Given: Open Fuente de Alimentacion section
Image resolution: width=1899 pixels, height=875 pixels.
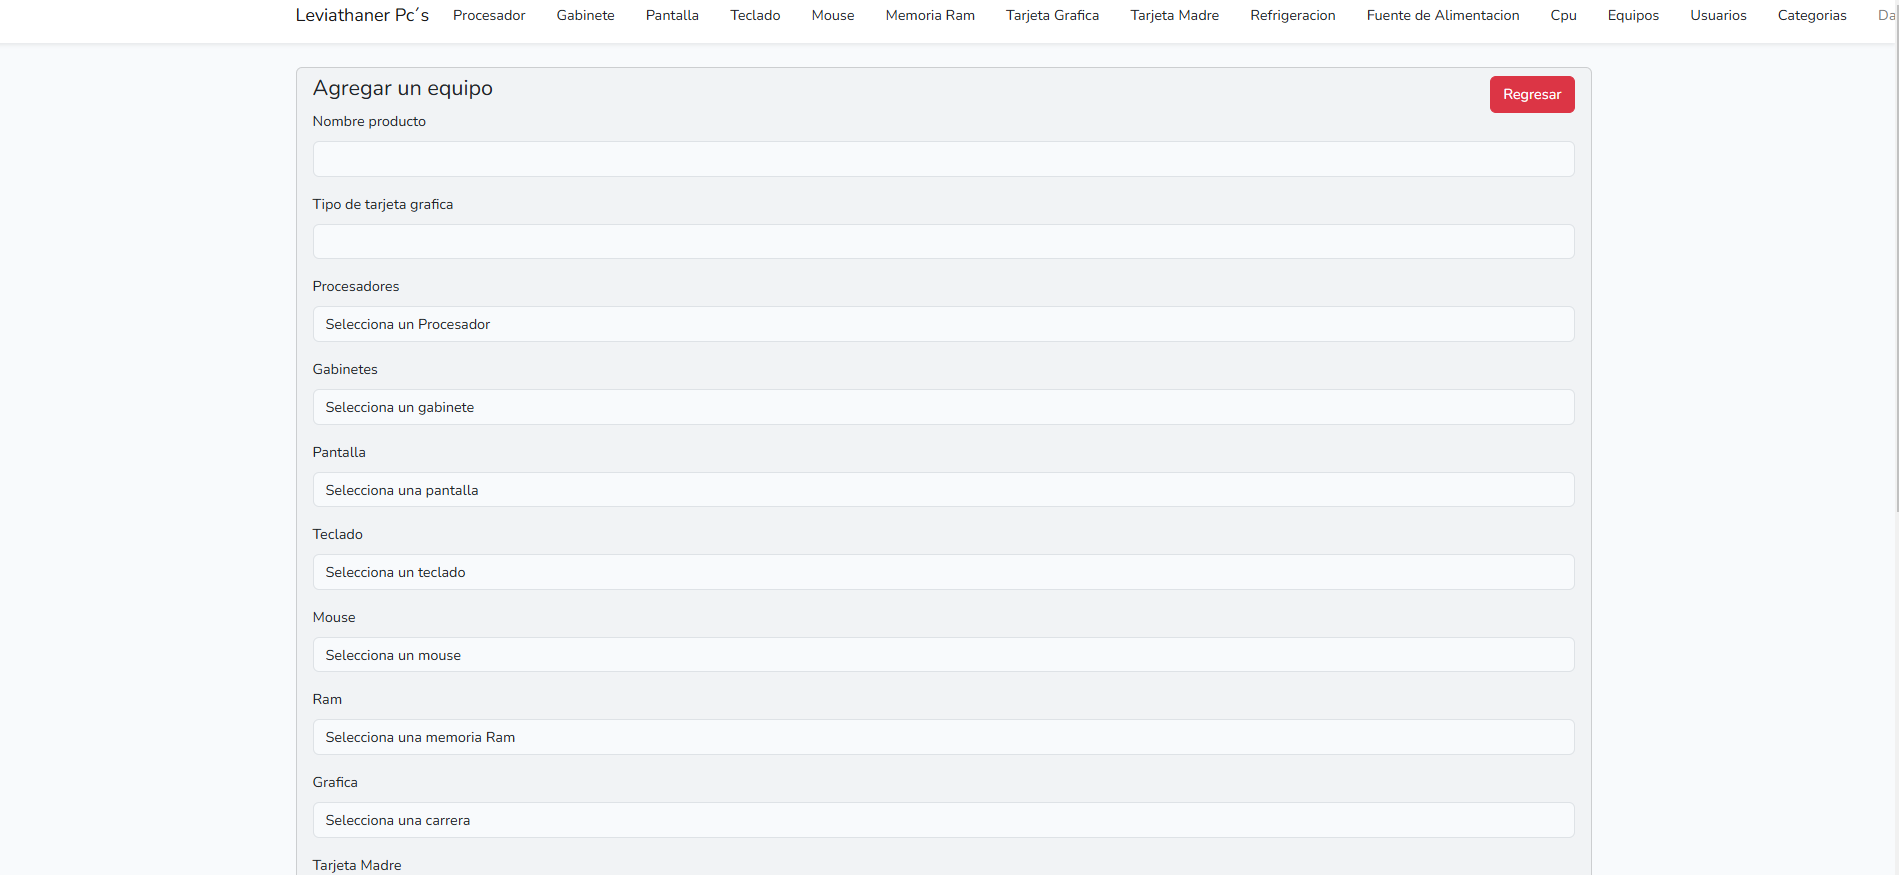Looking at the screenshot, I should 1442,15.
